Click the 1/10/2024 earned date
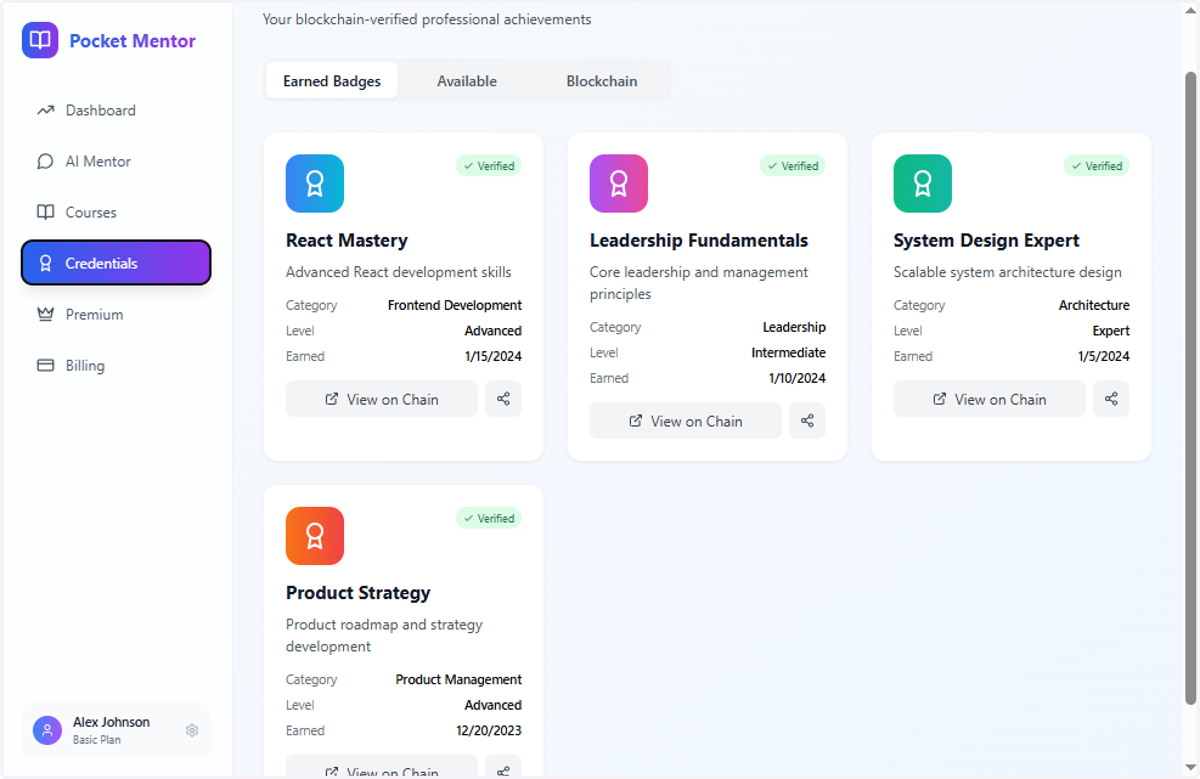Image resolution: width=1200 pixels, height=779 pixels. coord(797,378)
